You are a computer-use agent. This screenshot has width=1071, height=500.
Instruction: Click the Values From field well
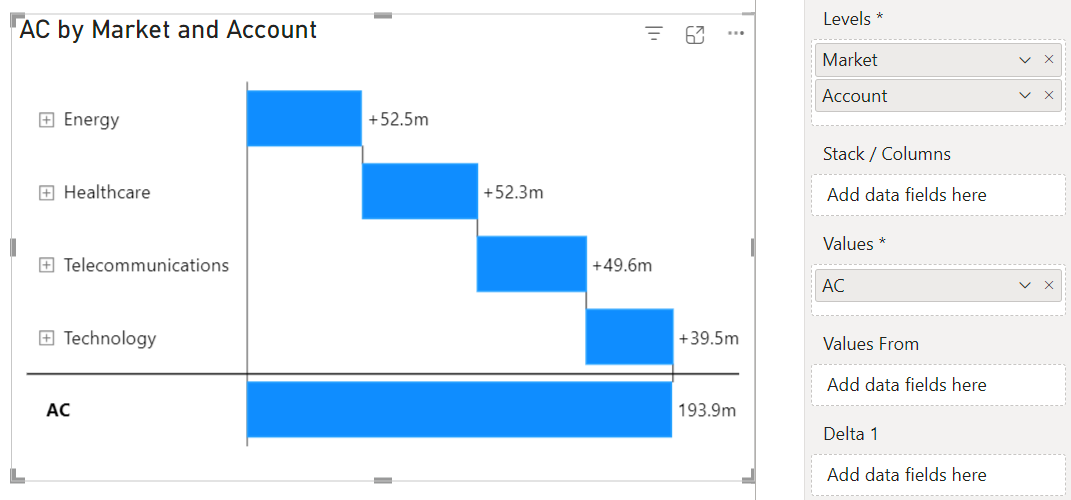[x=939, y=385]
